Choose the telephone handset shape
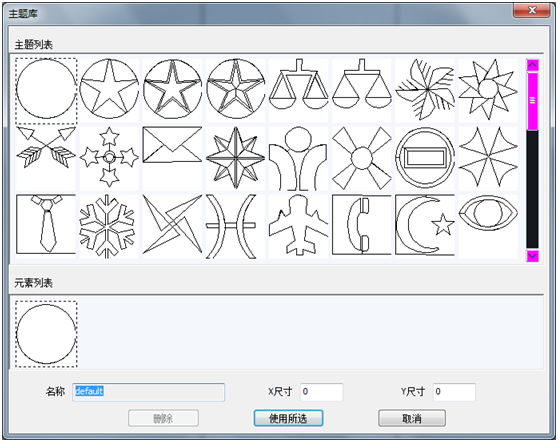Screen dimensions: 558x442 (x=362, y=225)
